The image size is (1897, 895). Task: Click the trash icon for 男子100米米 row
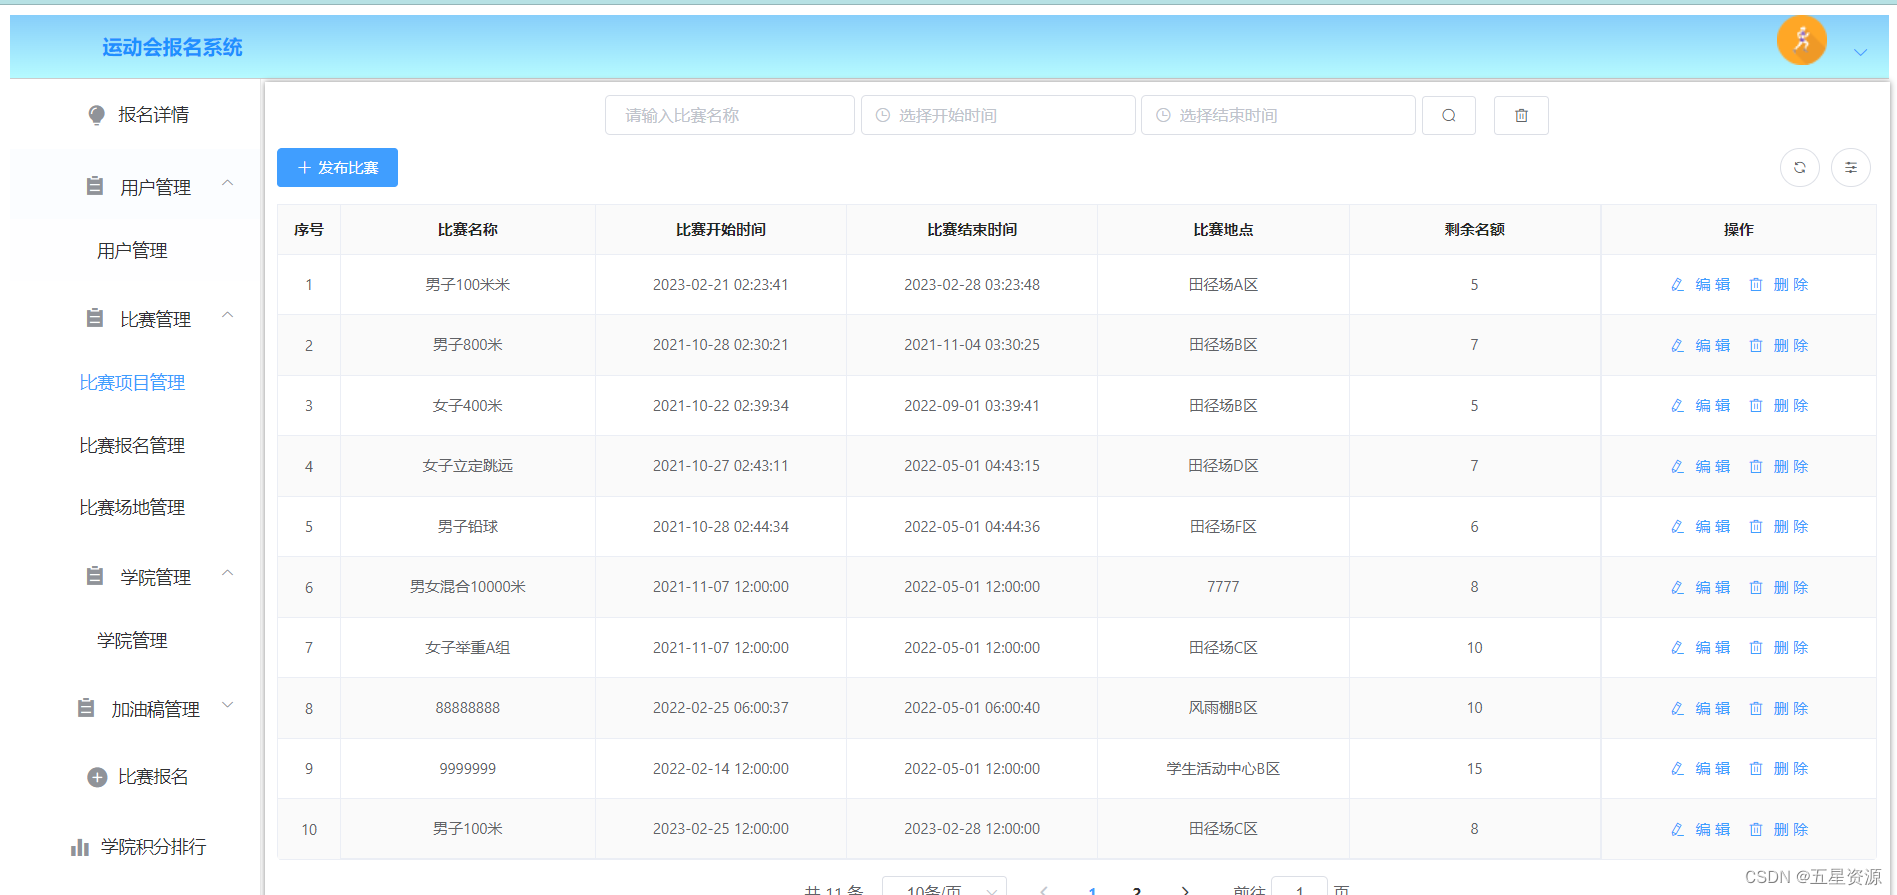click(1756, 285)
